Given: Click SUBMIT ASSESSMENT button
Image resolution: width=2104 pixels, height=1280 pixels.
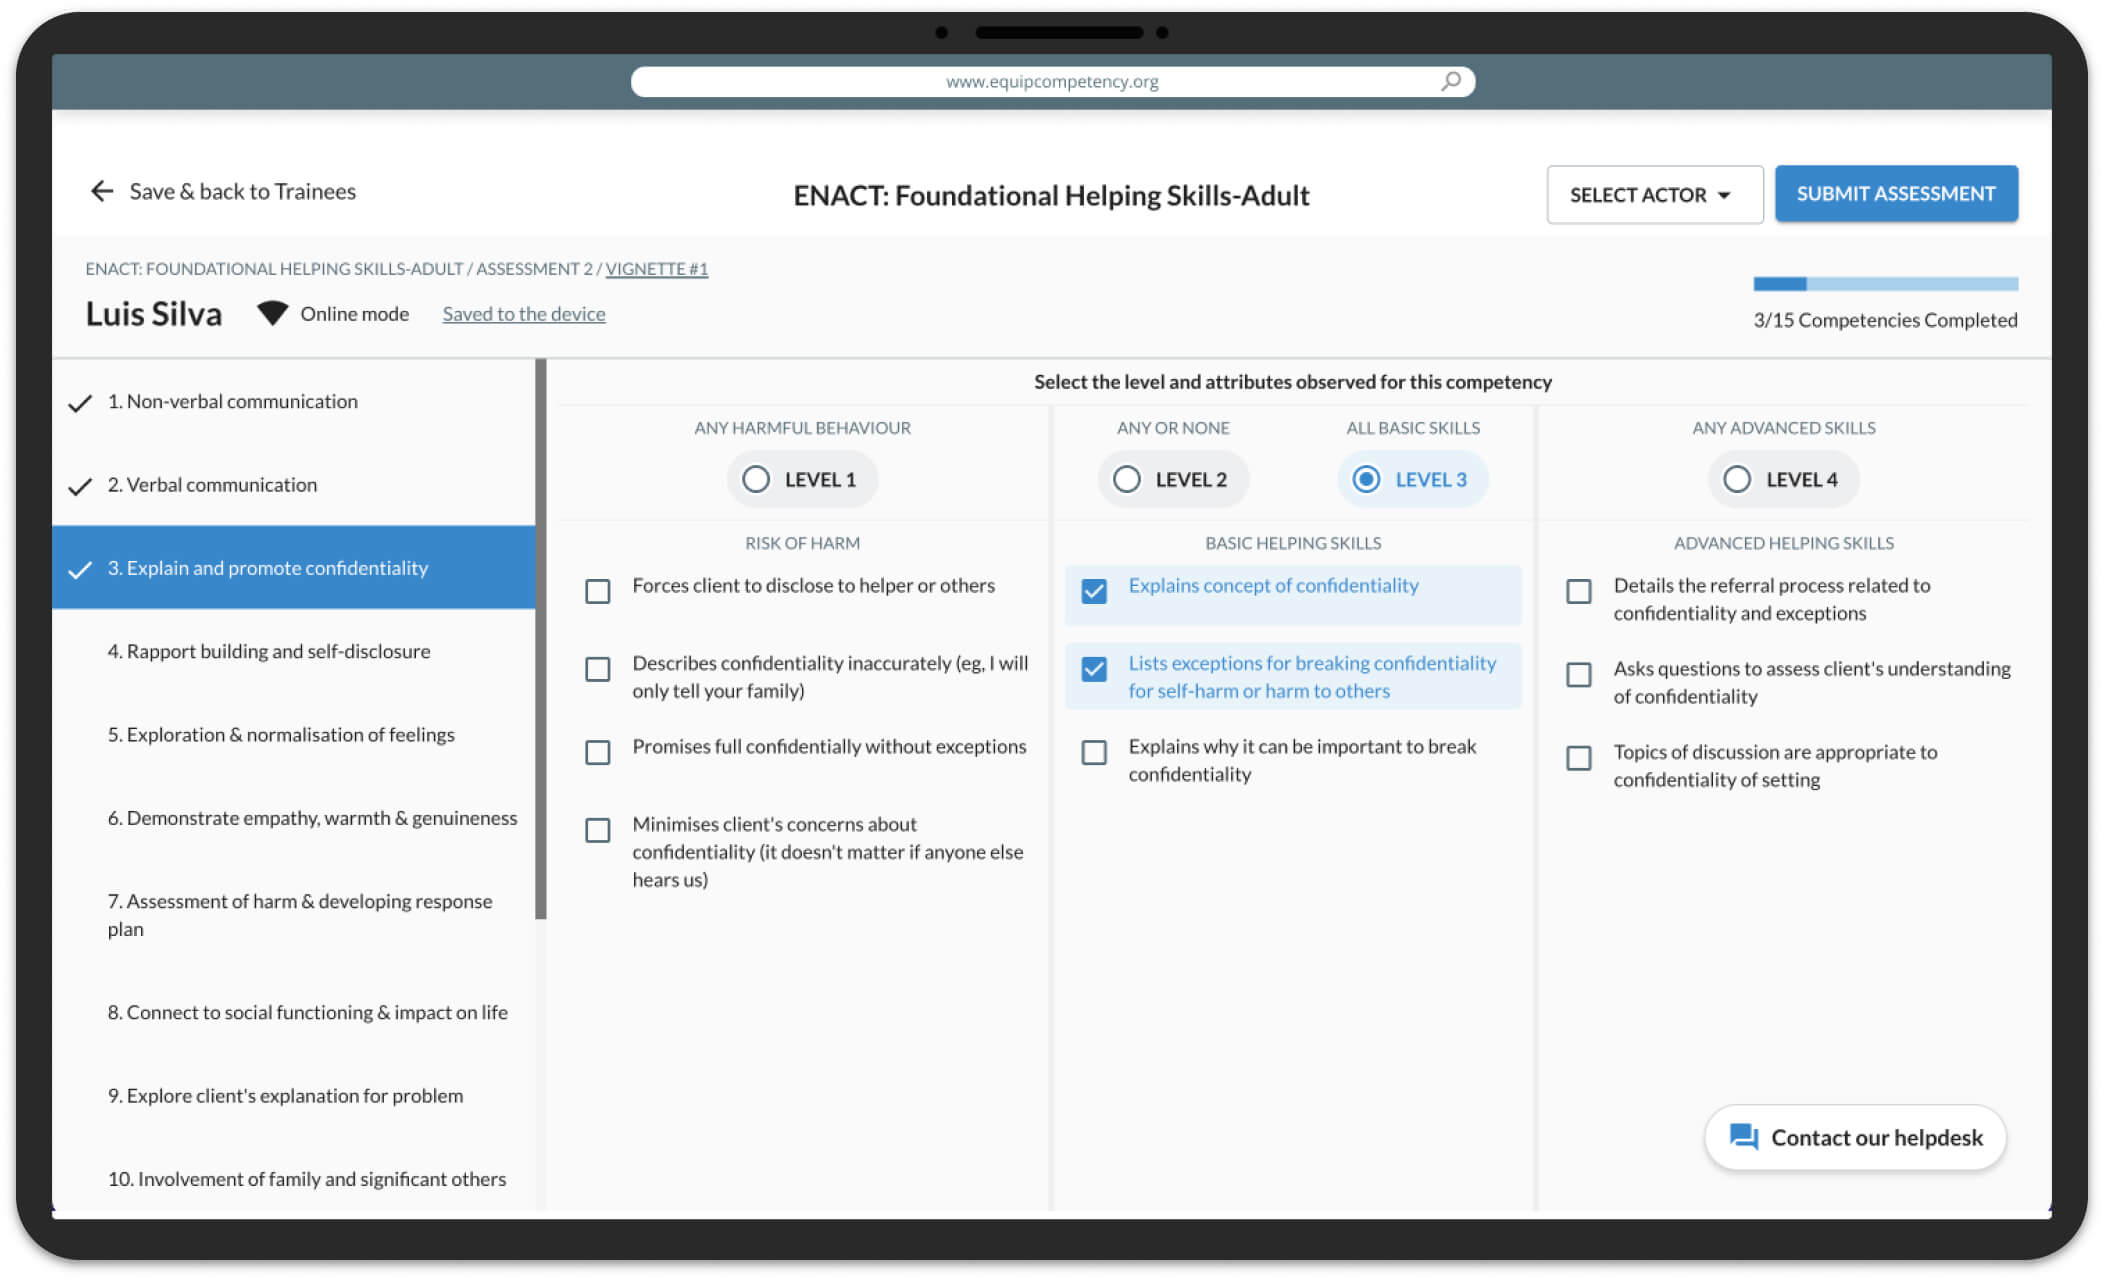Looking at the screenshot, I should pos(1897,192).
